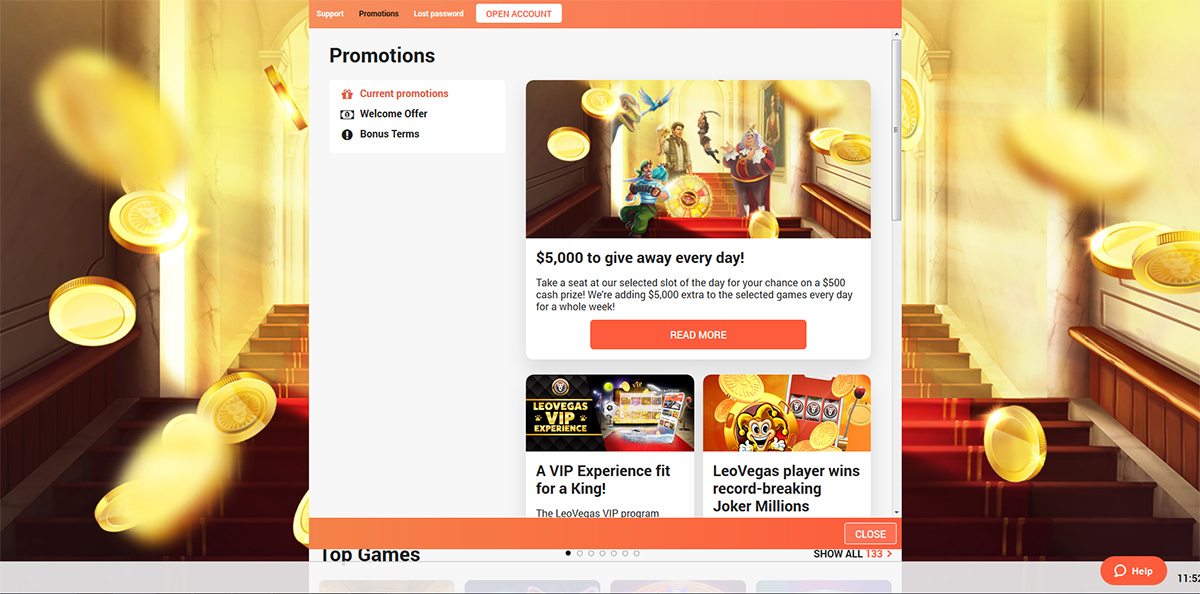Click the gift icon beside Current promotions
The width and height of the screenshot is (1200, 594).
[x=347, y=94]
